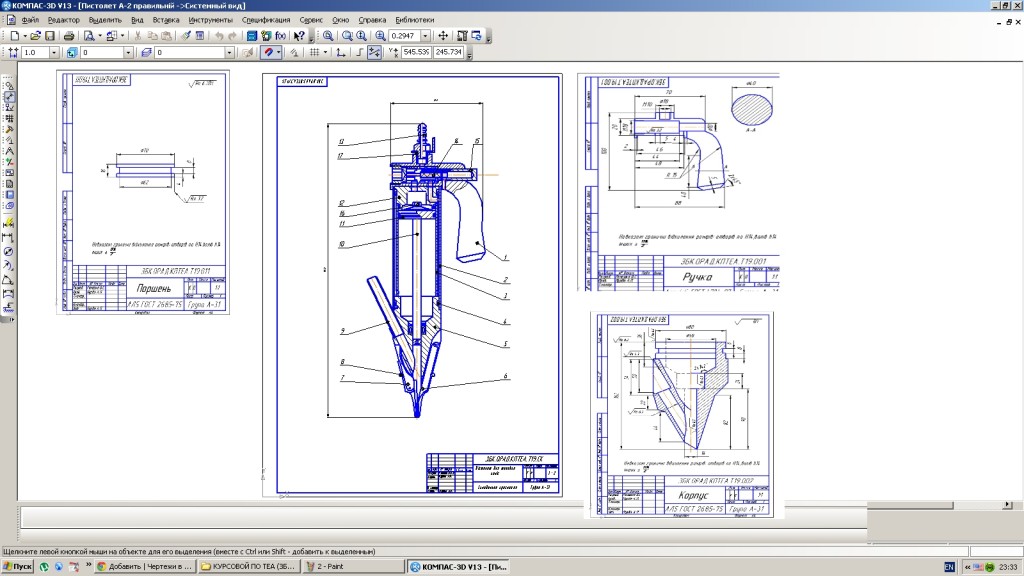Open the Document Manager icon

point(251,36)
